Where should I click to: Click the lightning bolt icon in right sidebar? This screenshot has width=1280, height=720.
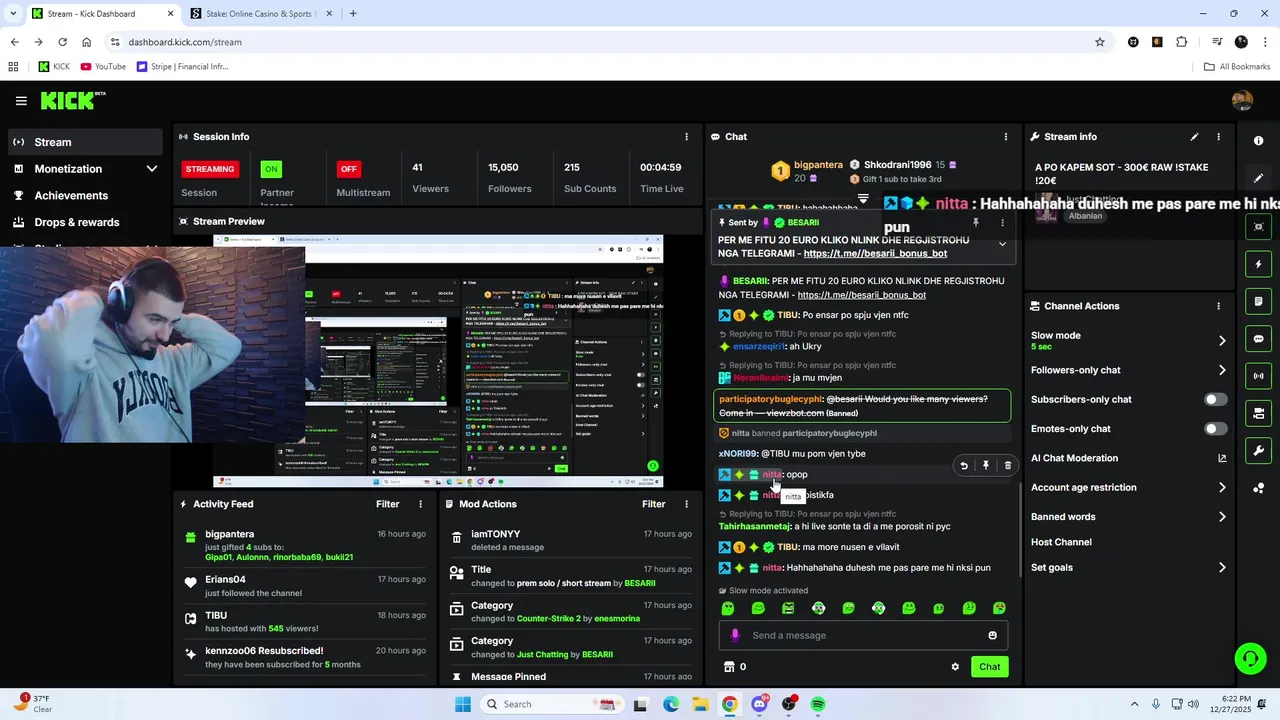(1258, 264)
